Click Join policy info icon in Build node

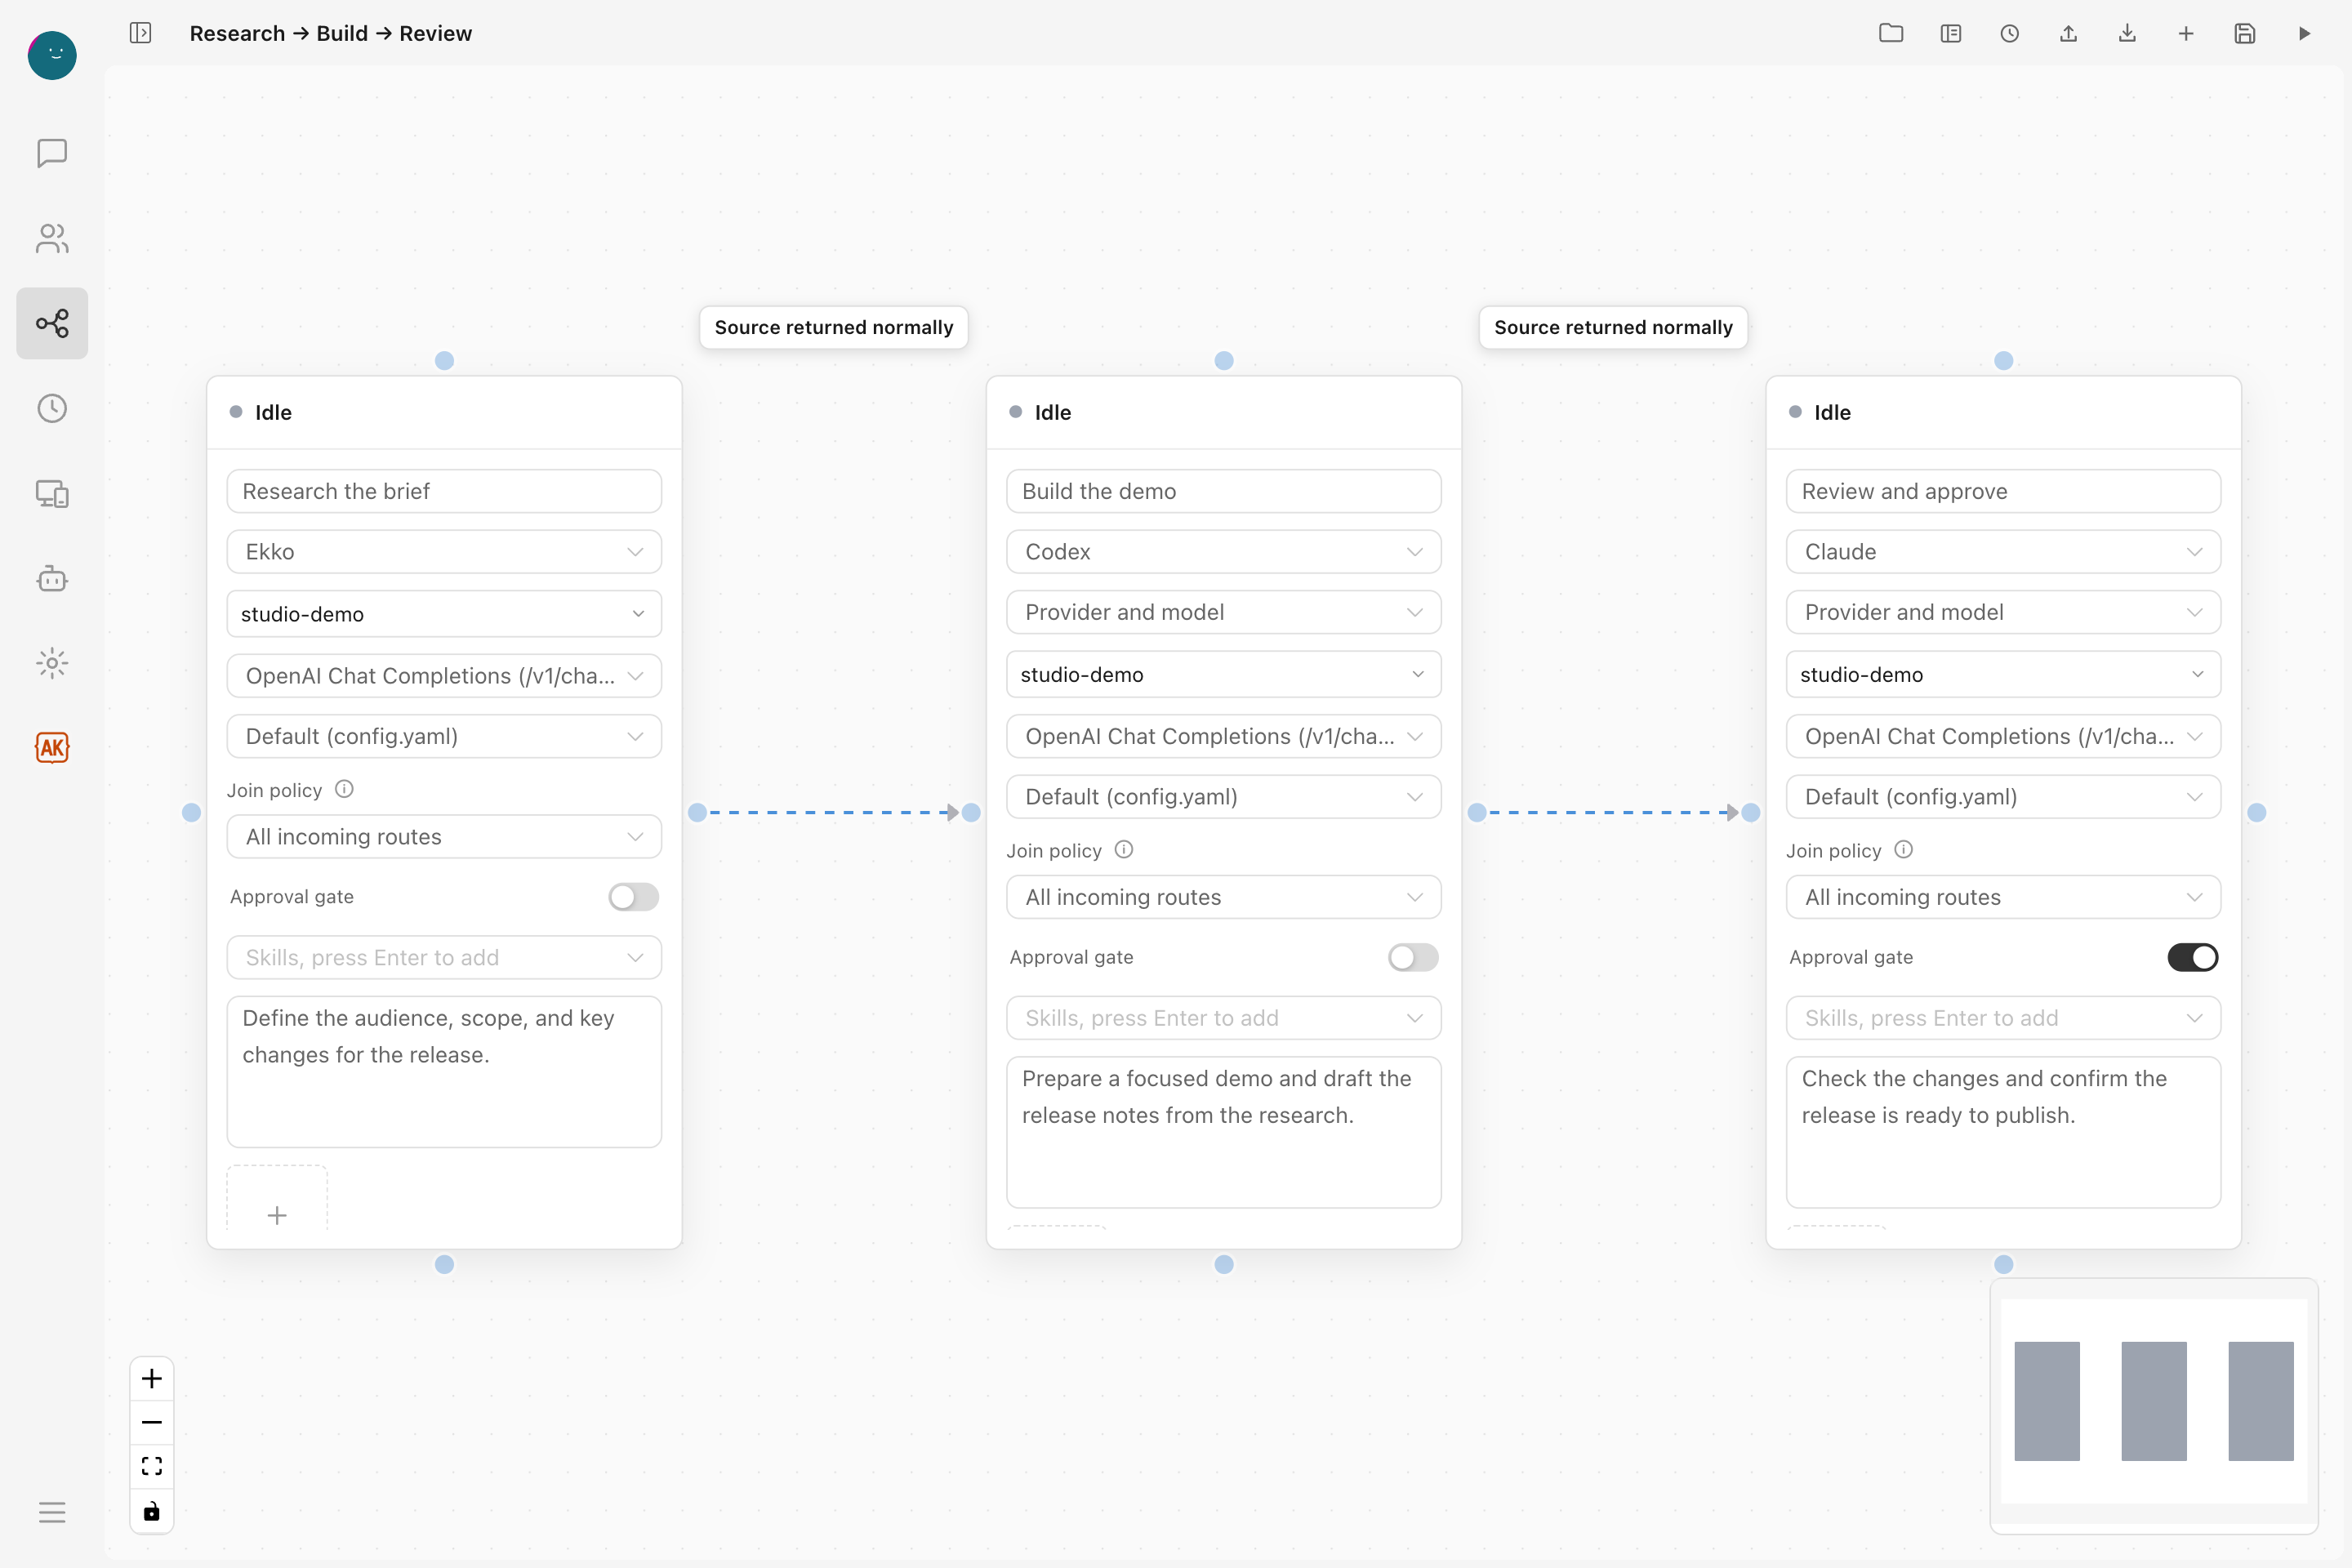click(1124, 849)
